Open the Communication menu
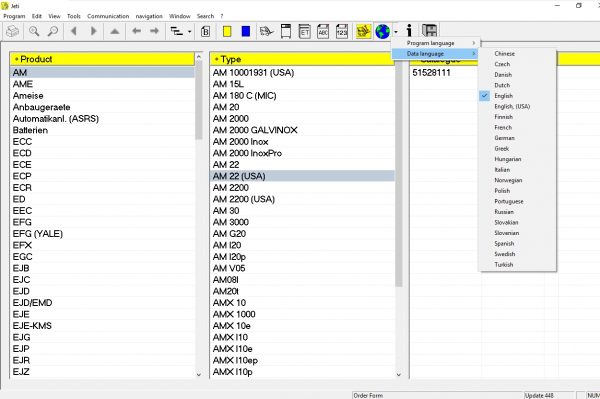 click(x=108, y=16)
